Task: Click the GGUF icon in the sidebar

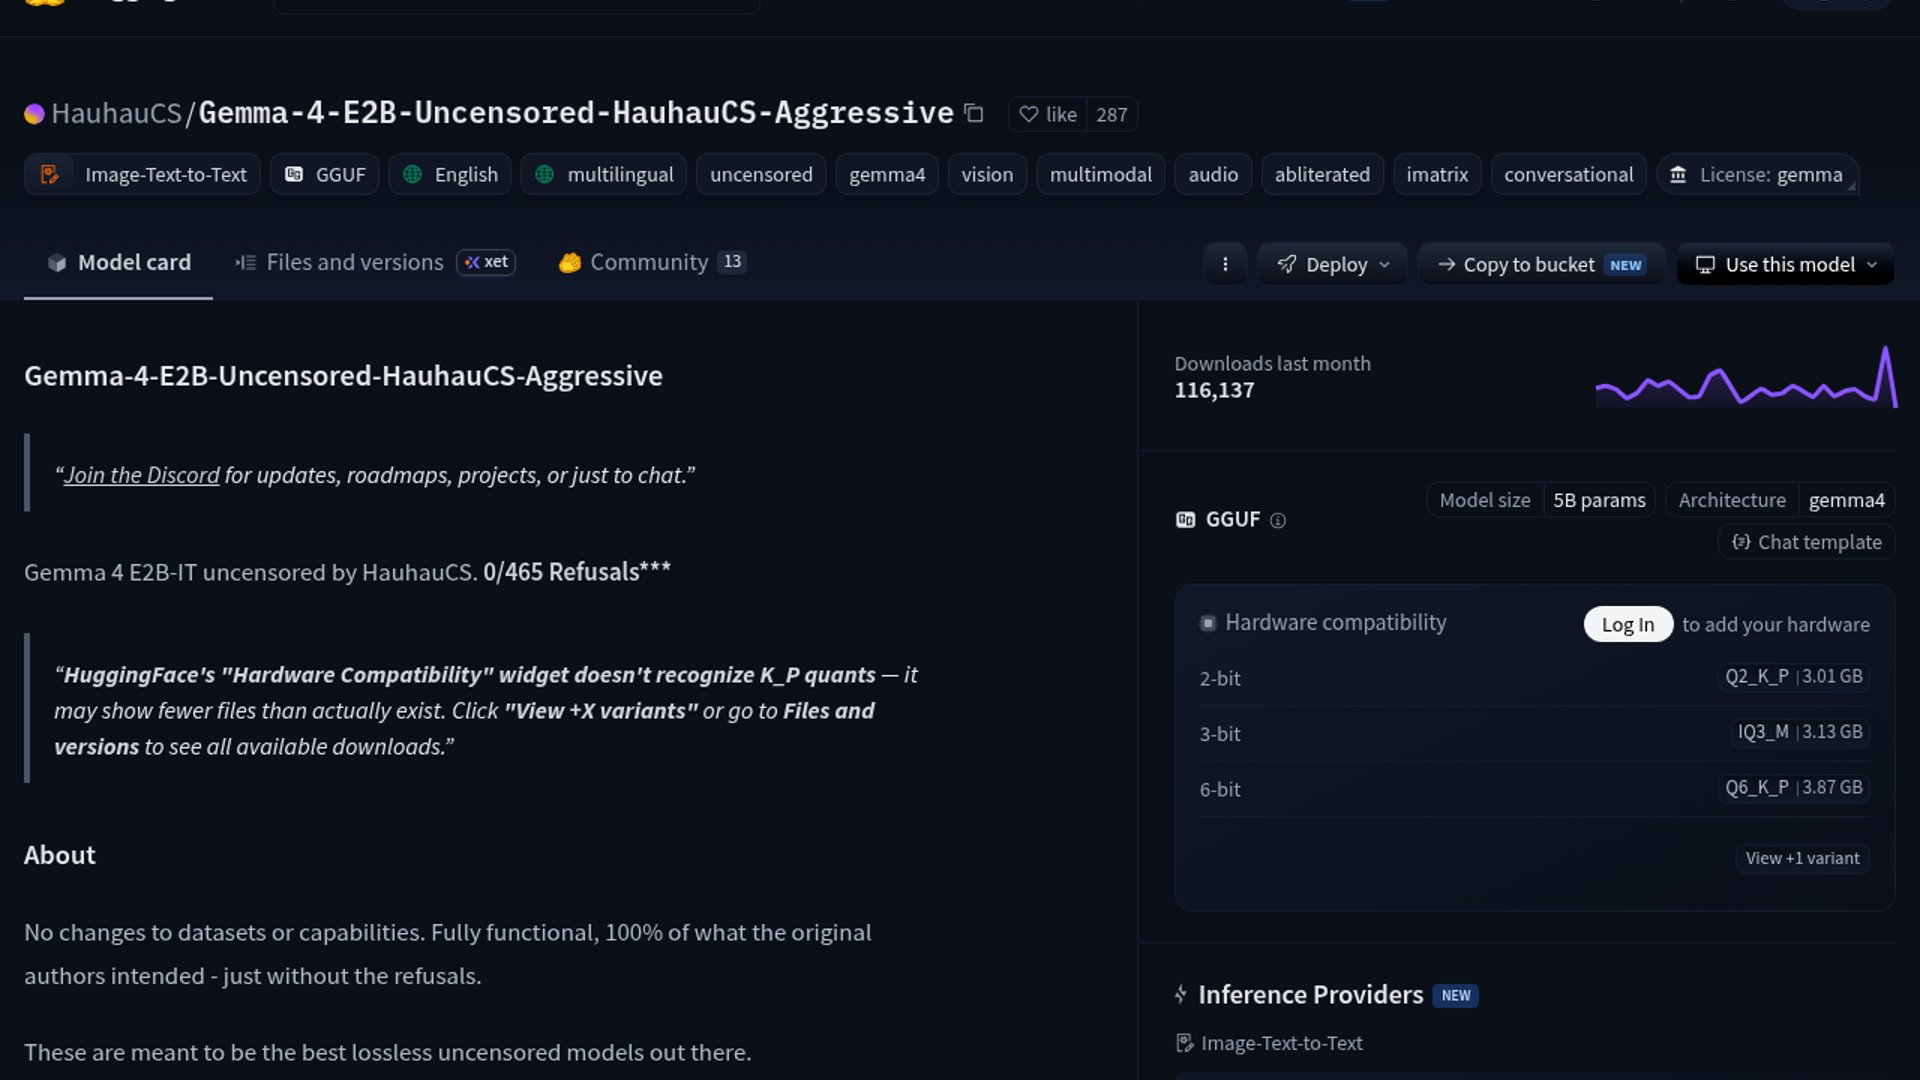Action: coord(1186,520)
